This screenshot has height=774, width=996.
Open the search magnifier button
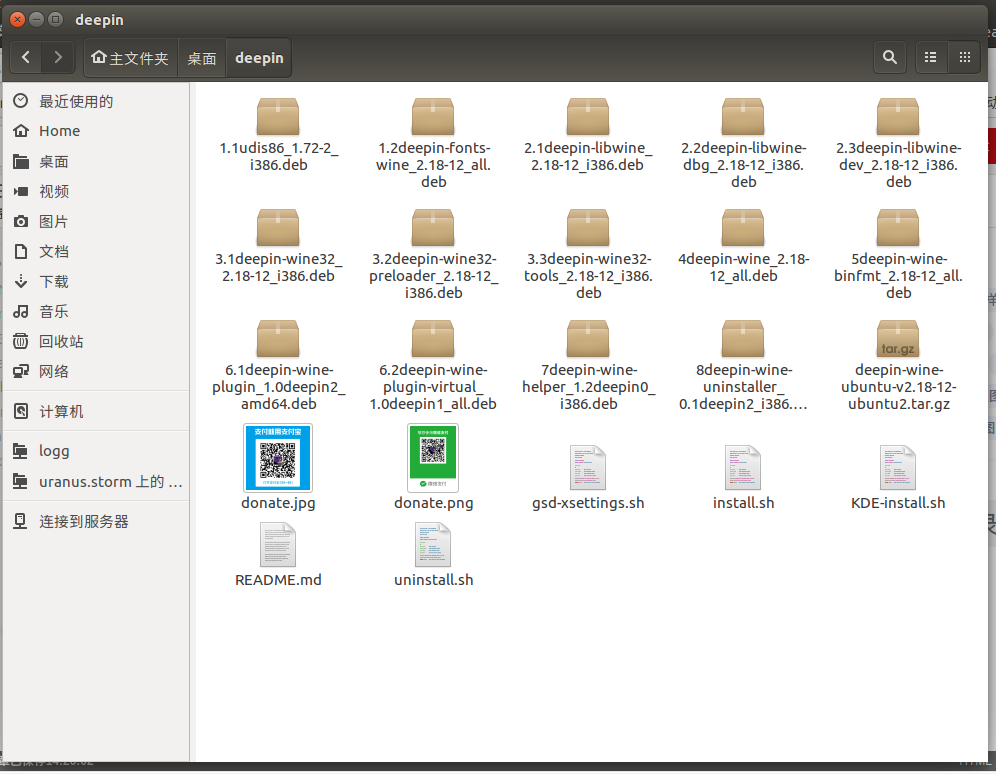pyautogui.click(x=889, y=58)
